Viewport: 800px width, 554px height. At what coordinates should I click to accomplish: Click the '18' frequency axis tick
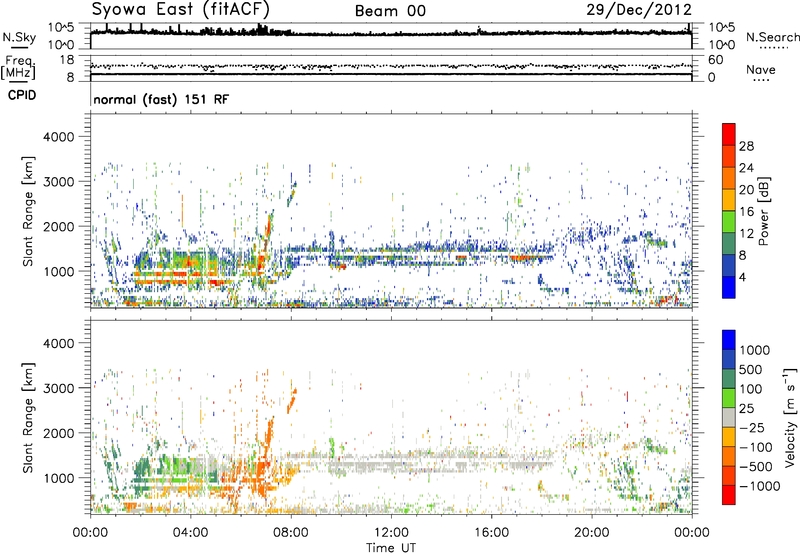[x=67, y=60]
